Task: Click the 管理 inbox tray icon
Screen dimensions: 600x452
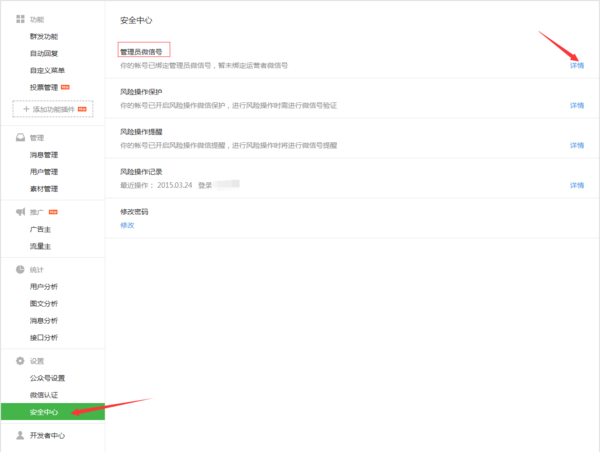Action: (x=20, y=137)
